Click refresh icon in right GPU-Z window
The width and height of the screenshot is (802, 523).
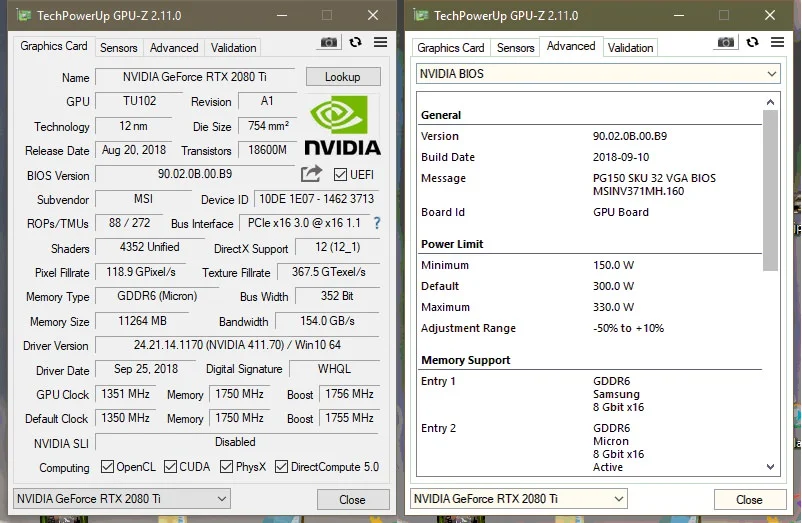coord(752,42)
